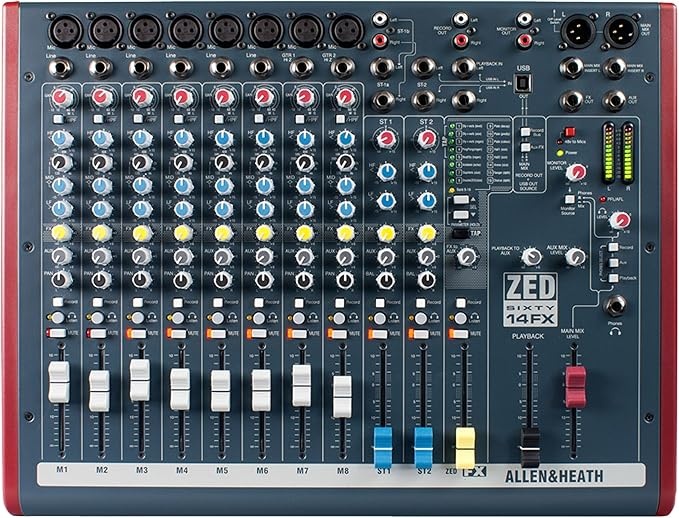Click the blue ST2 fader
Image resolution: width=679 pixels, height=518 pixels.
424,448
